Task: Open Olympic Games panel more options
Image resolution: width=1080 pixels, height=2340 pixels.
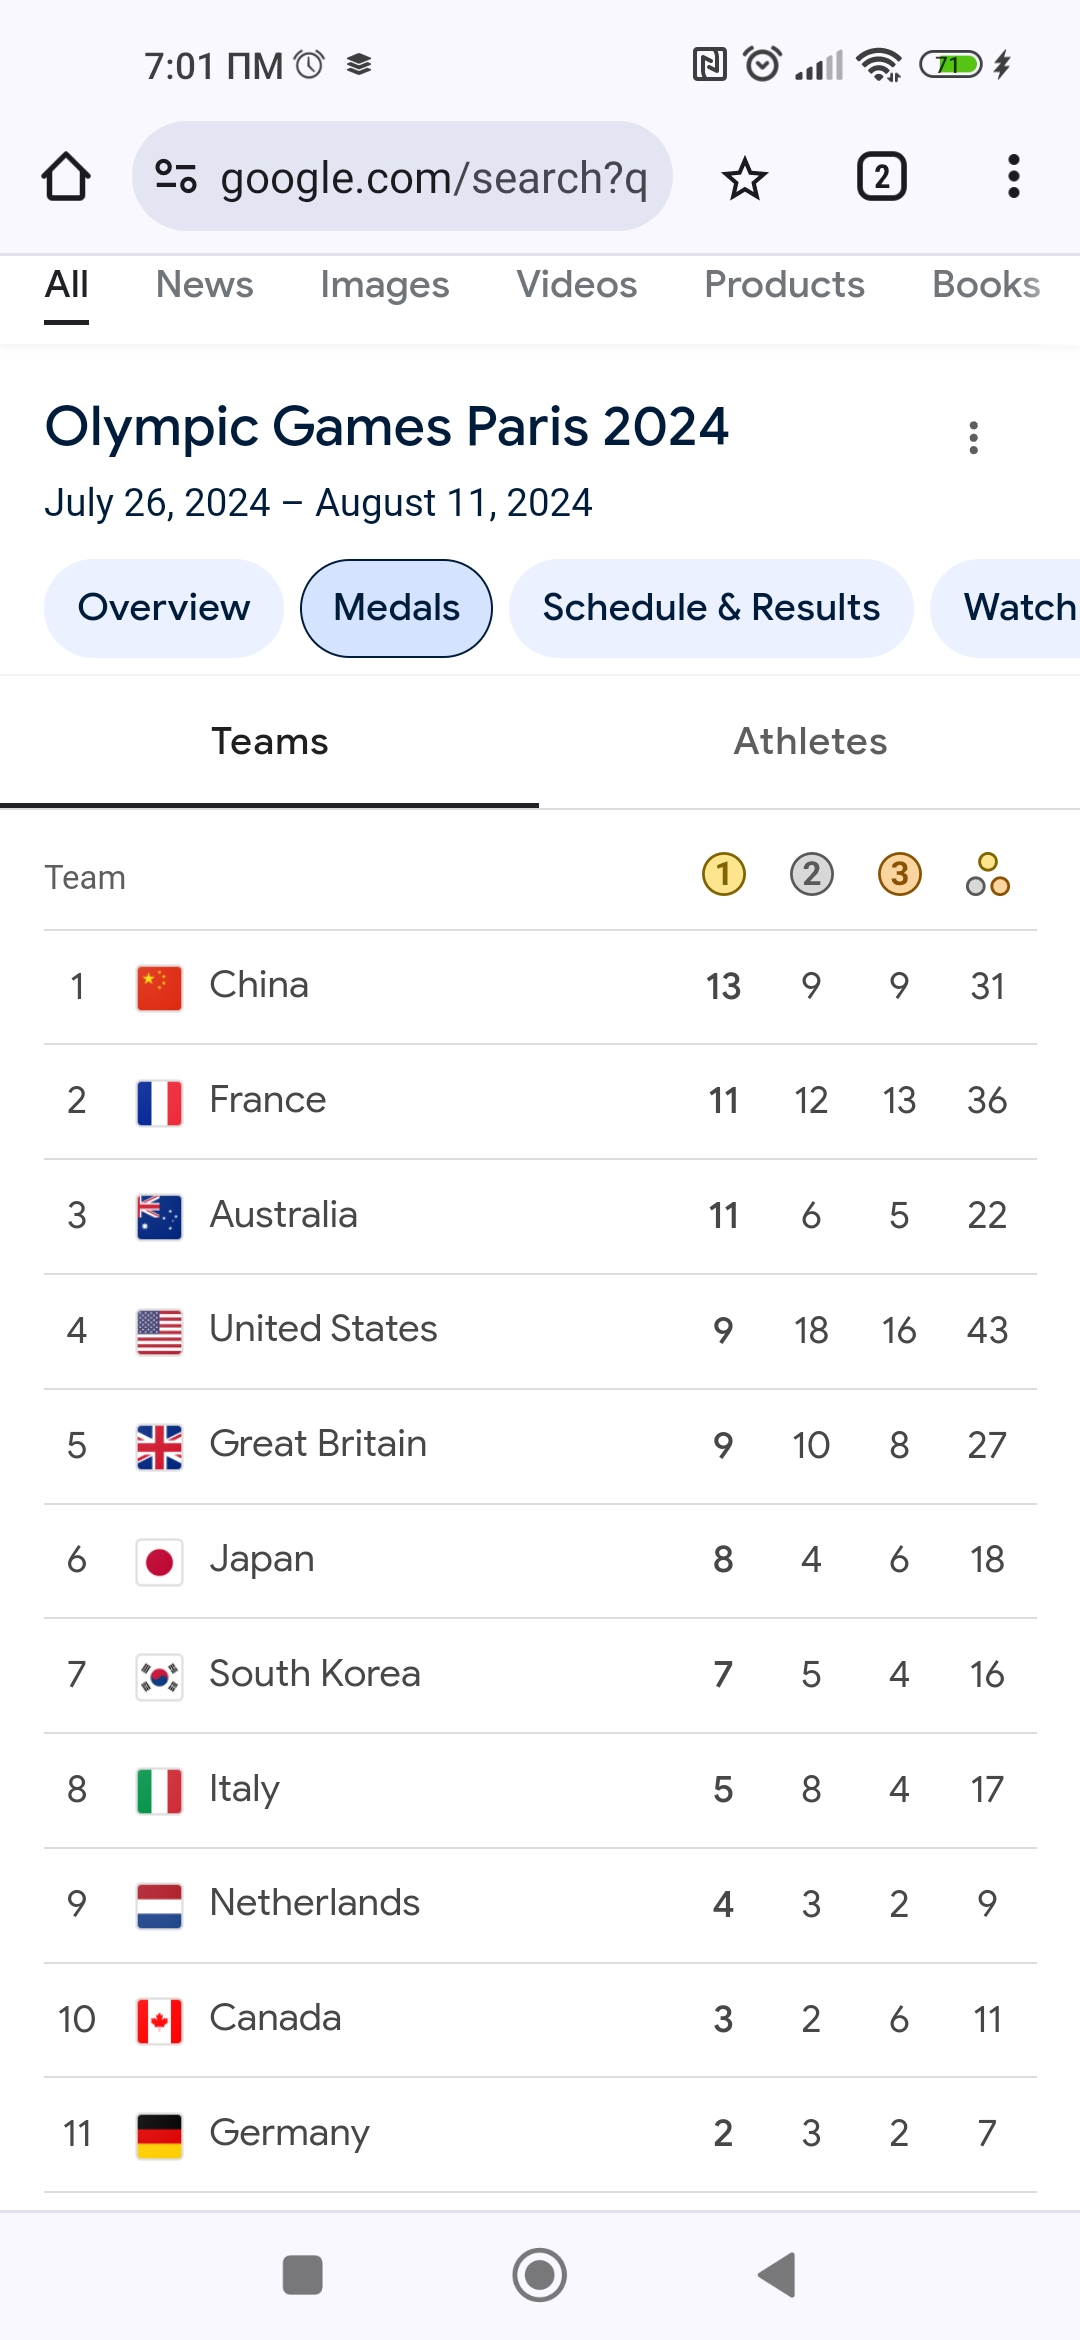Action: 973,438
